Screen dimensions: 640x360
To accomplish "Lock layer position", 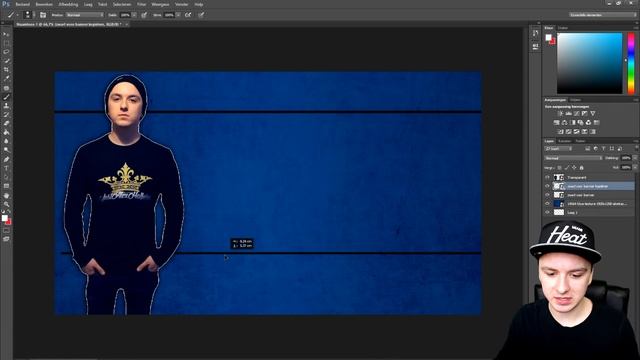I will 574,167.
